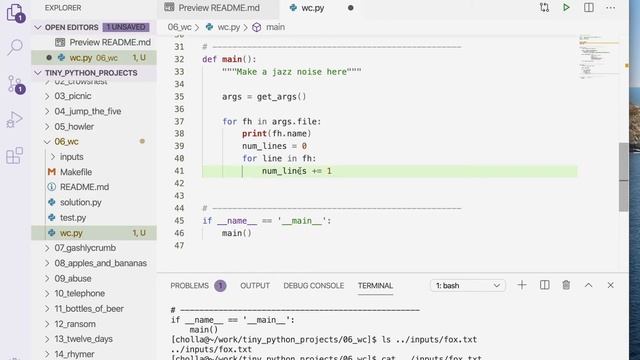Image resolution: width=640 pixels, height=360 pixels.
Task: Expand the inputs subfolder
Action: [x=53, y=157]
